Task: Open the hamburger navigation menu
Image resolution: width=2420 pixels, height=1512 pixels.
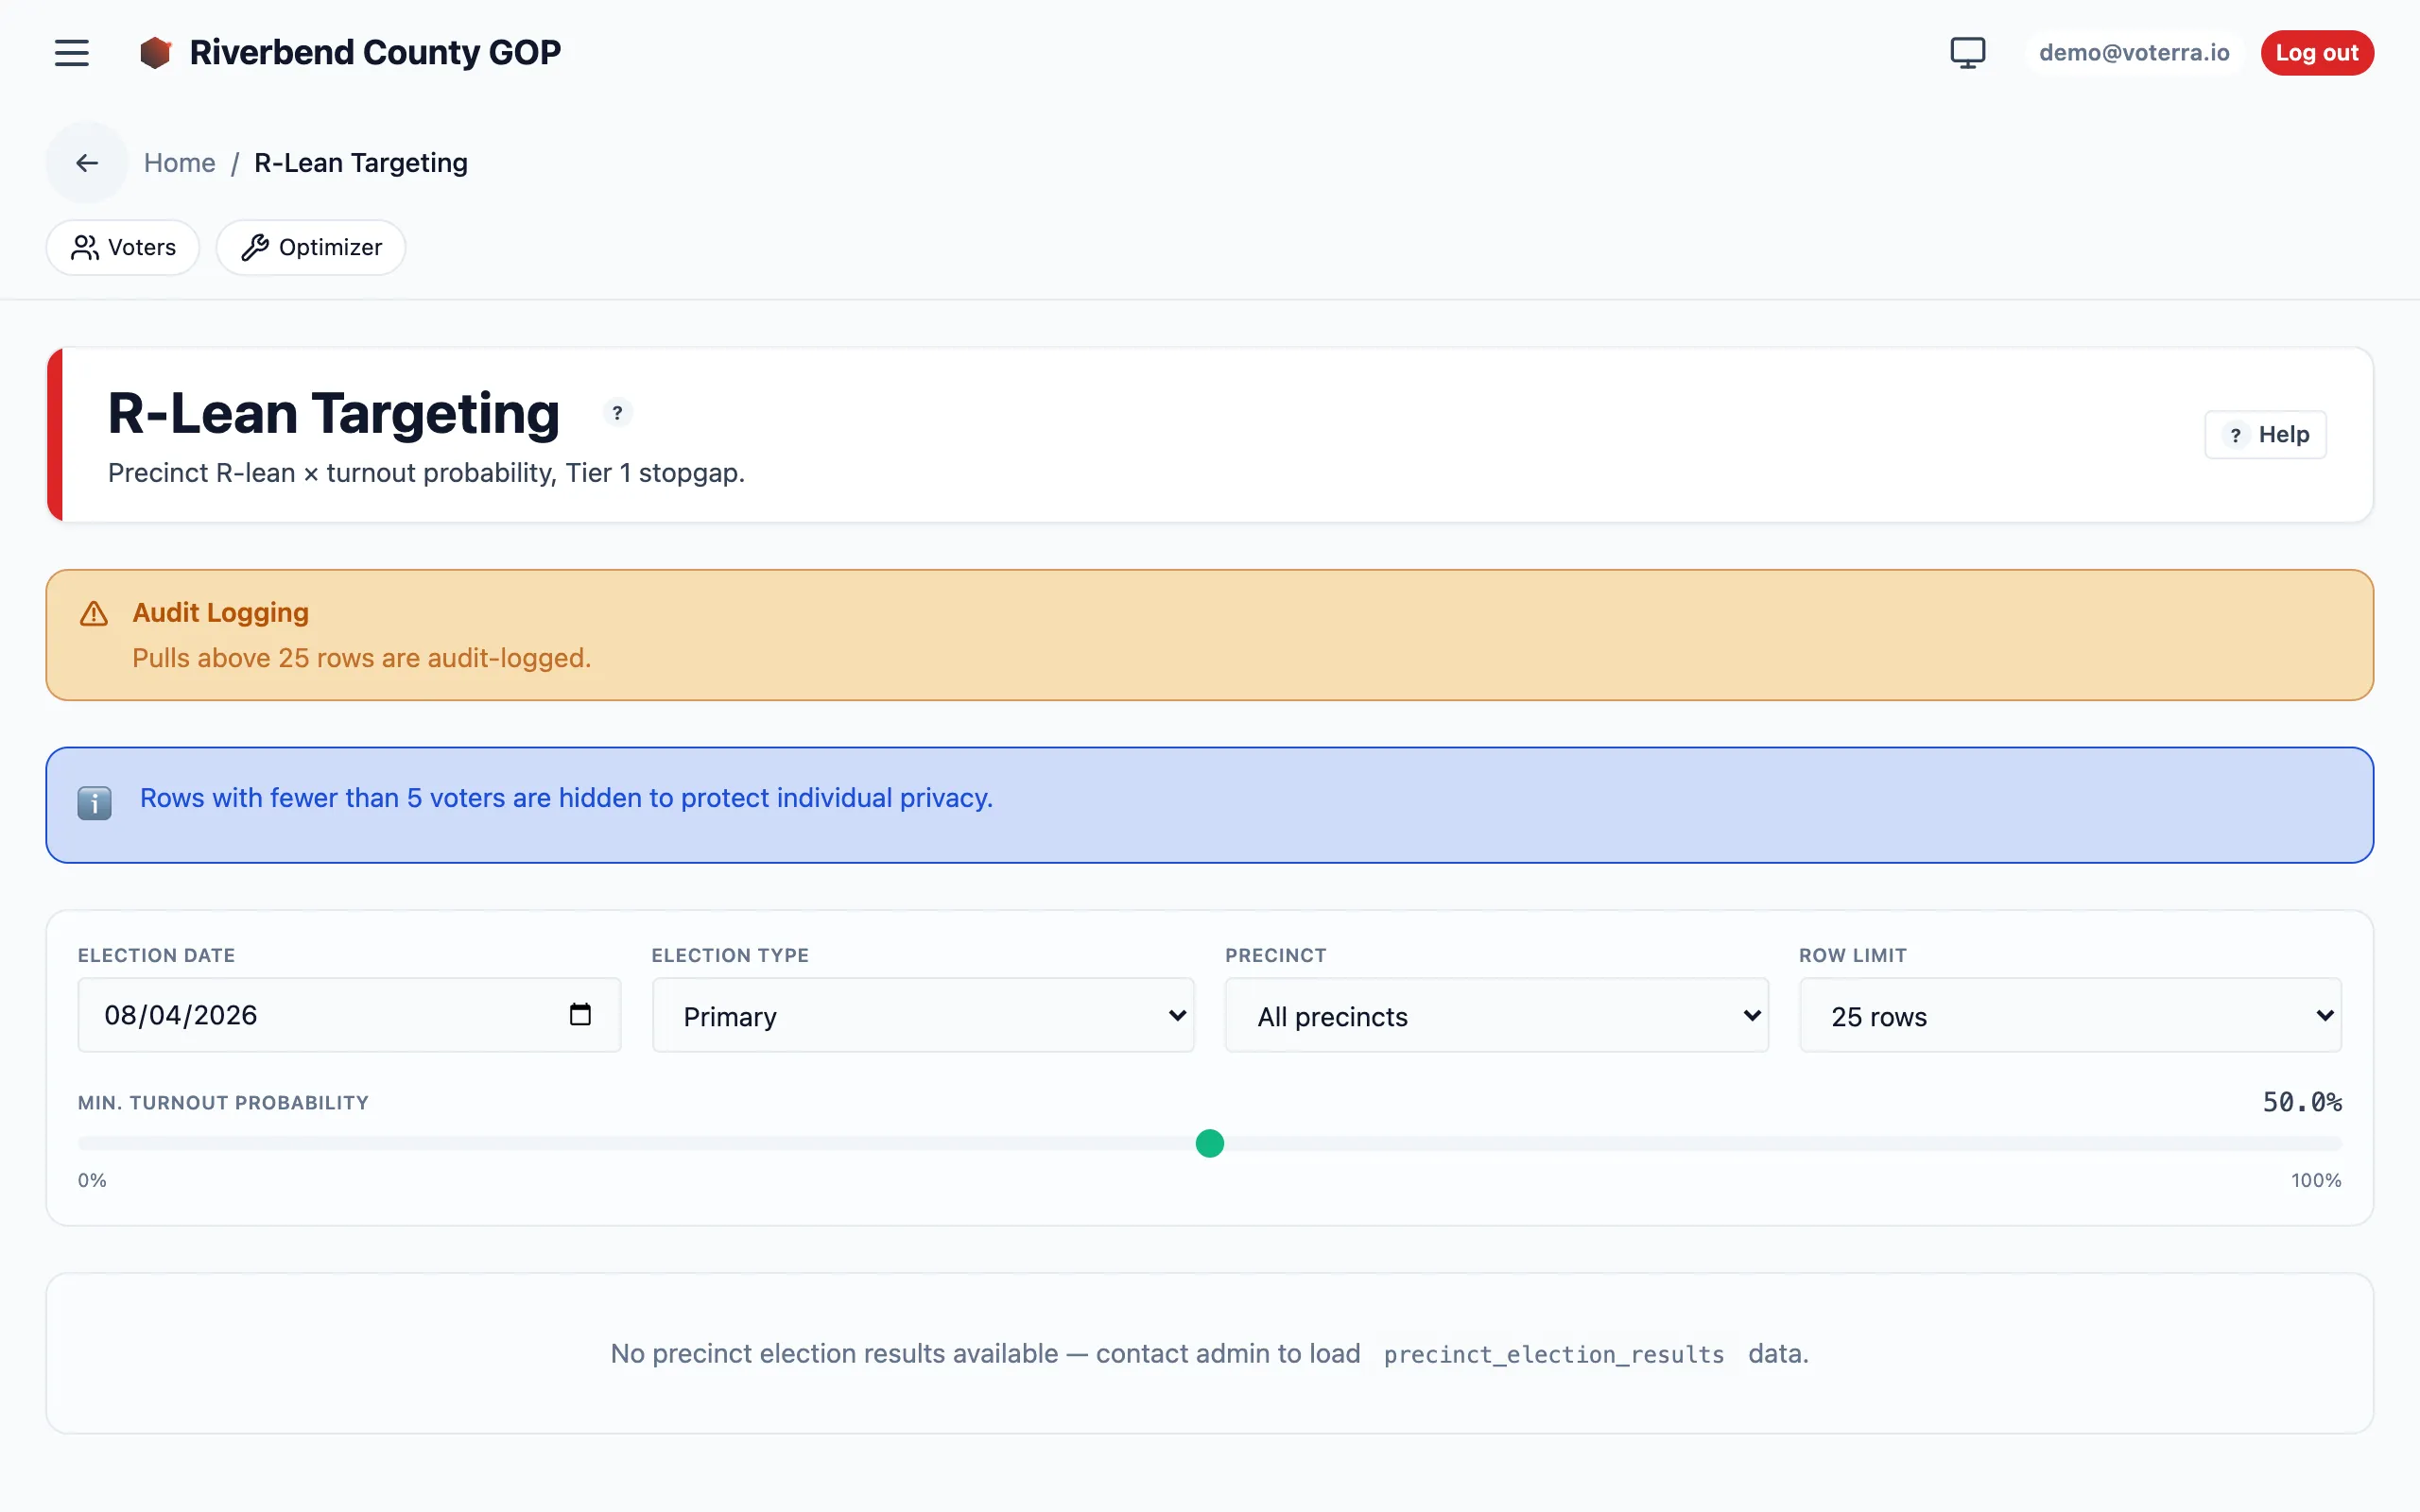Action: point(71,52)
